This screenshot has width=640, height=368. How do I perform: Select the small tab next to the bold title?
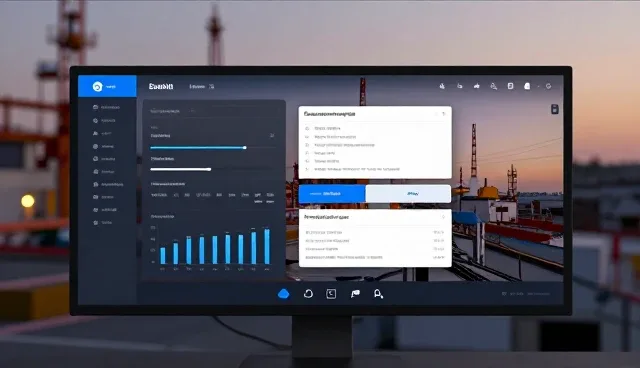coord(201,86)
